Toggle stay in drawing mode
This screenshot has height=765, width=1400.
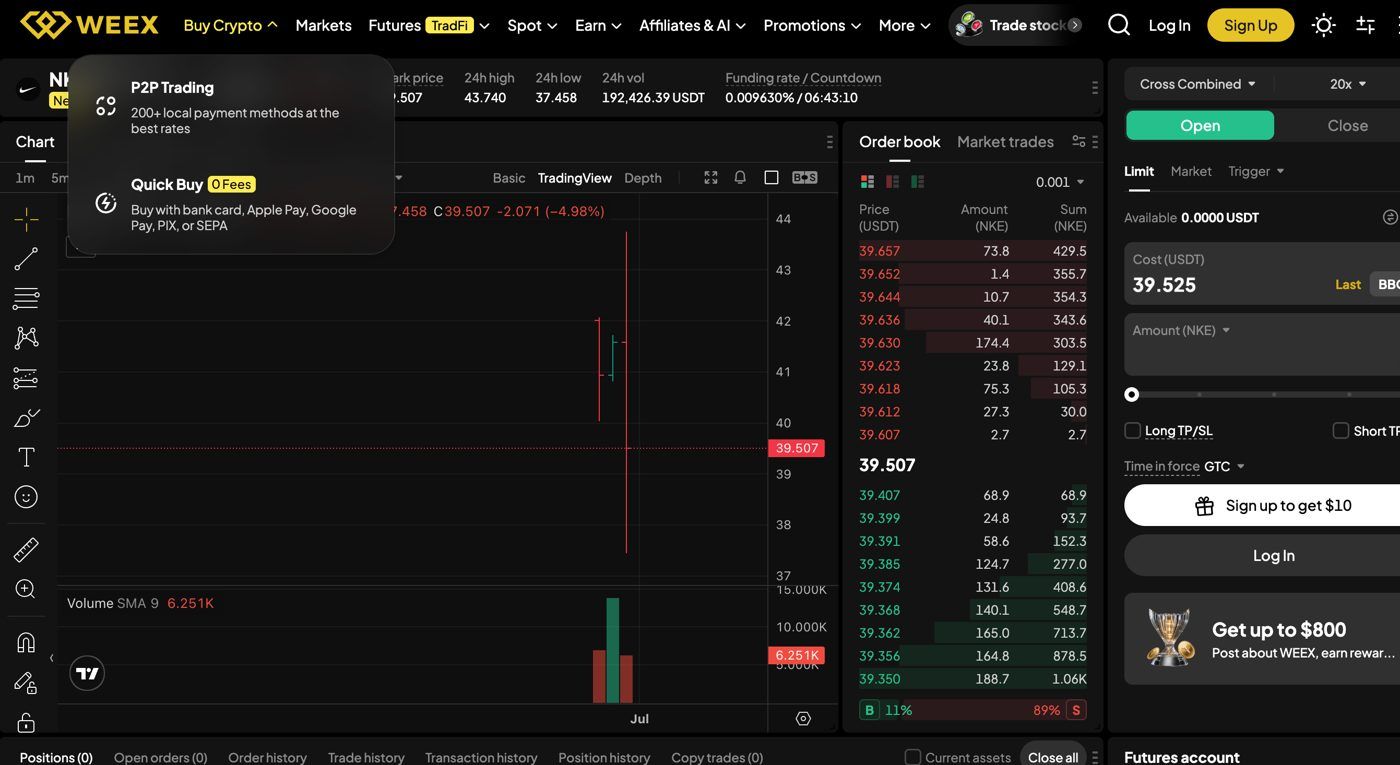click(x=26, y=683)
